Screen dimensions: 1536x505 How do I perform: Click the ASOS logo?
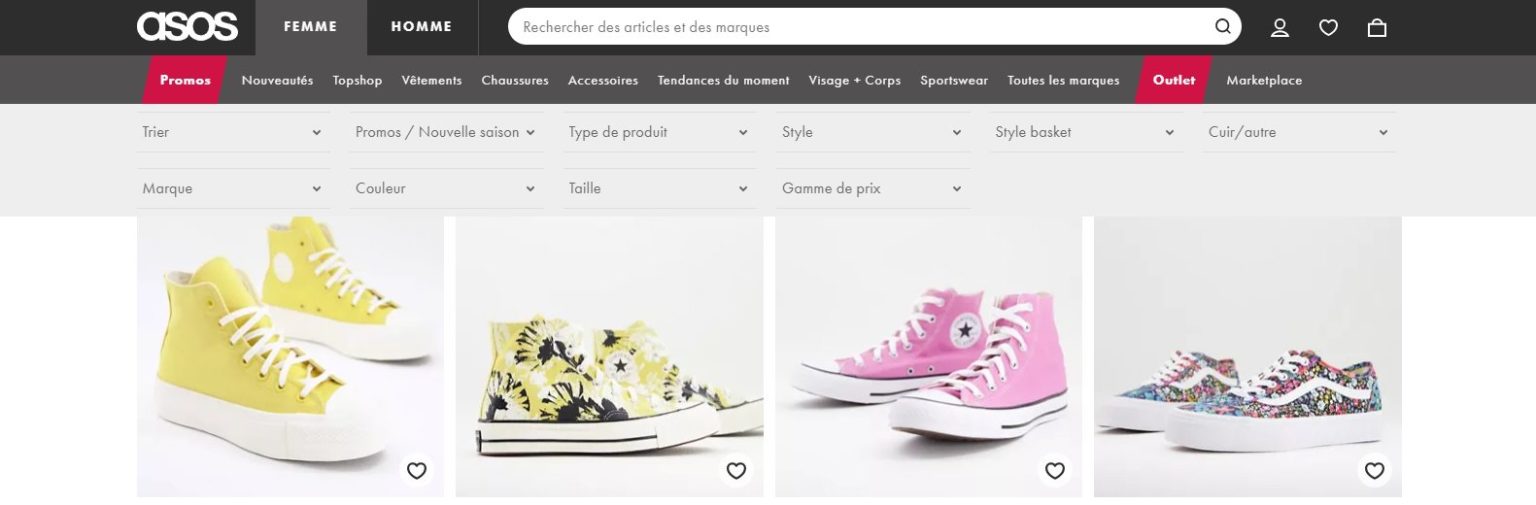(x=188, y=27)
